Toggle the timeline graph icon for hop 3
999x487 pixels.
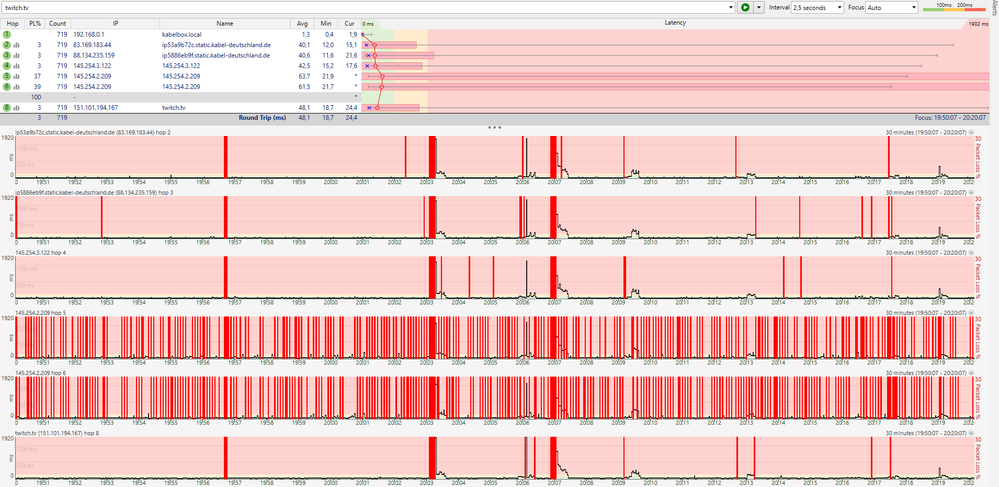point(16,55)
